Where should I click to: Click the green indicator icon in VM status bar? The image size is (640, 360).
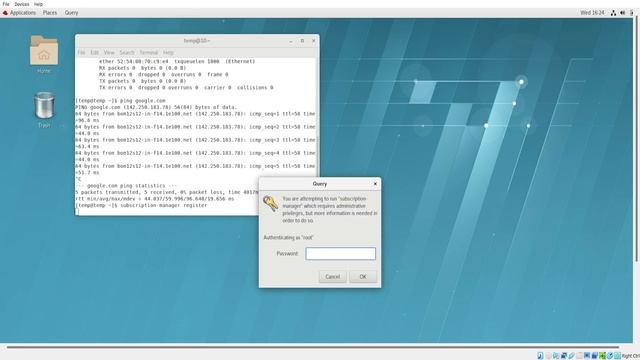[602, 356]
